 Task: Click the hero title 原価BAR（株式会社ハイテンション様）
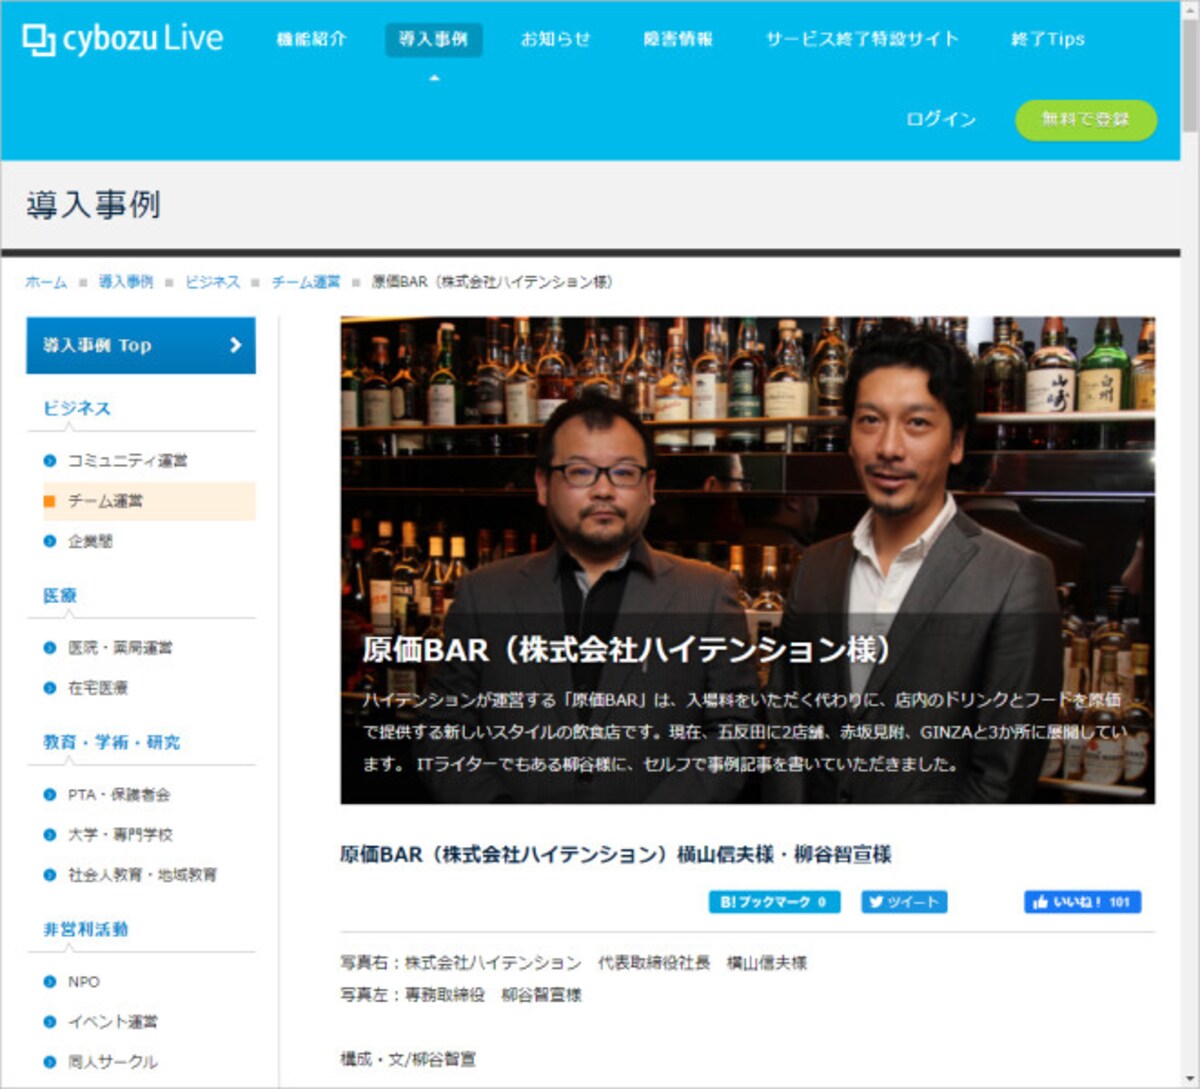(628, 650)
